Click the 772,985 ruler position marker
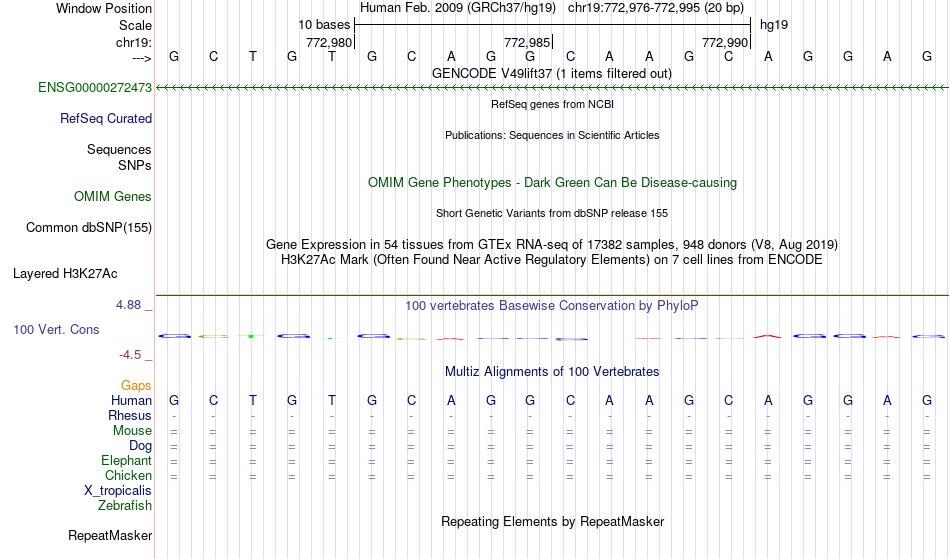Viewport: 950px width, 559px height. tap(527, 42)
